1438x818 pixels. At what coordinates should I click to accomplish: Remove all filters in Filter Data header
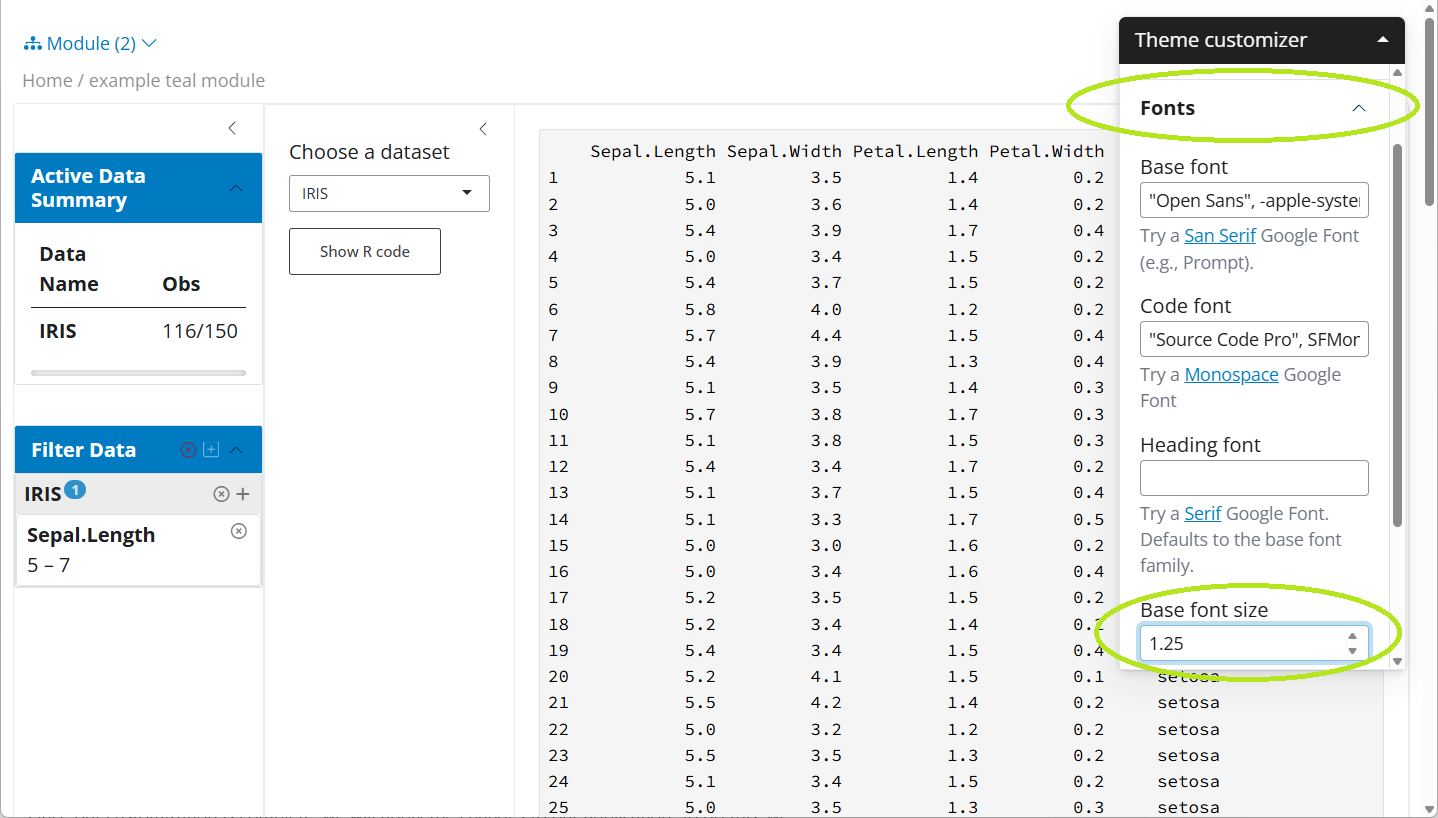[187, 450]
